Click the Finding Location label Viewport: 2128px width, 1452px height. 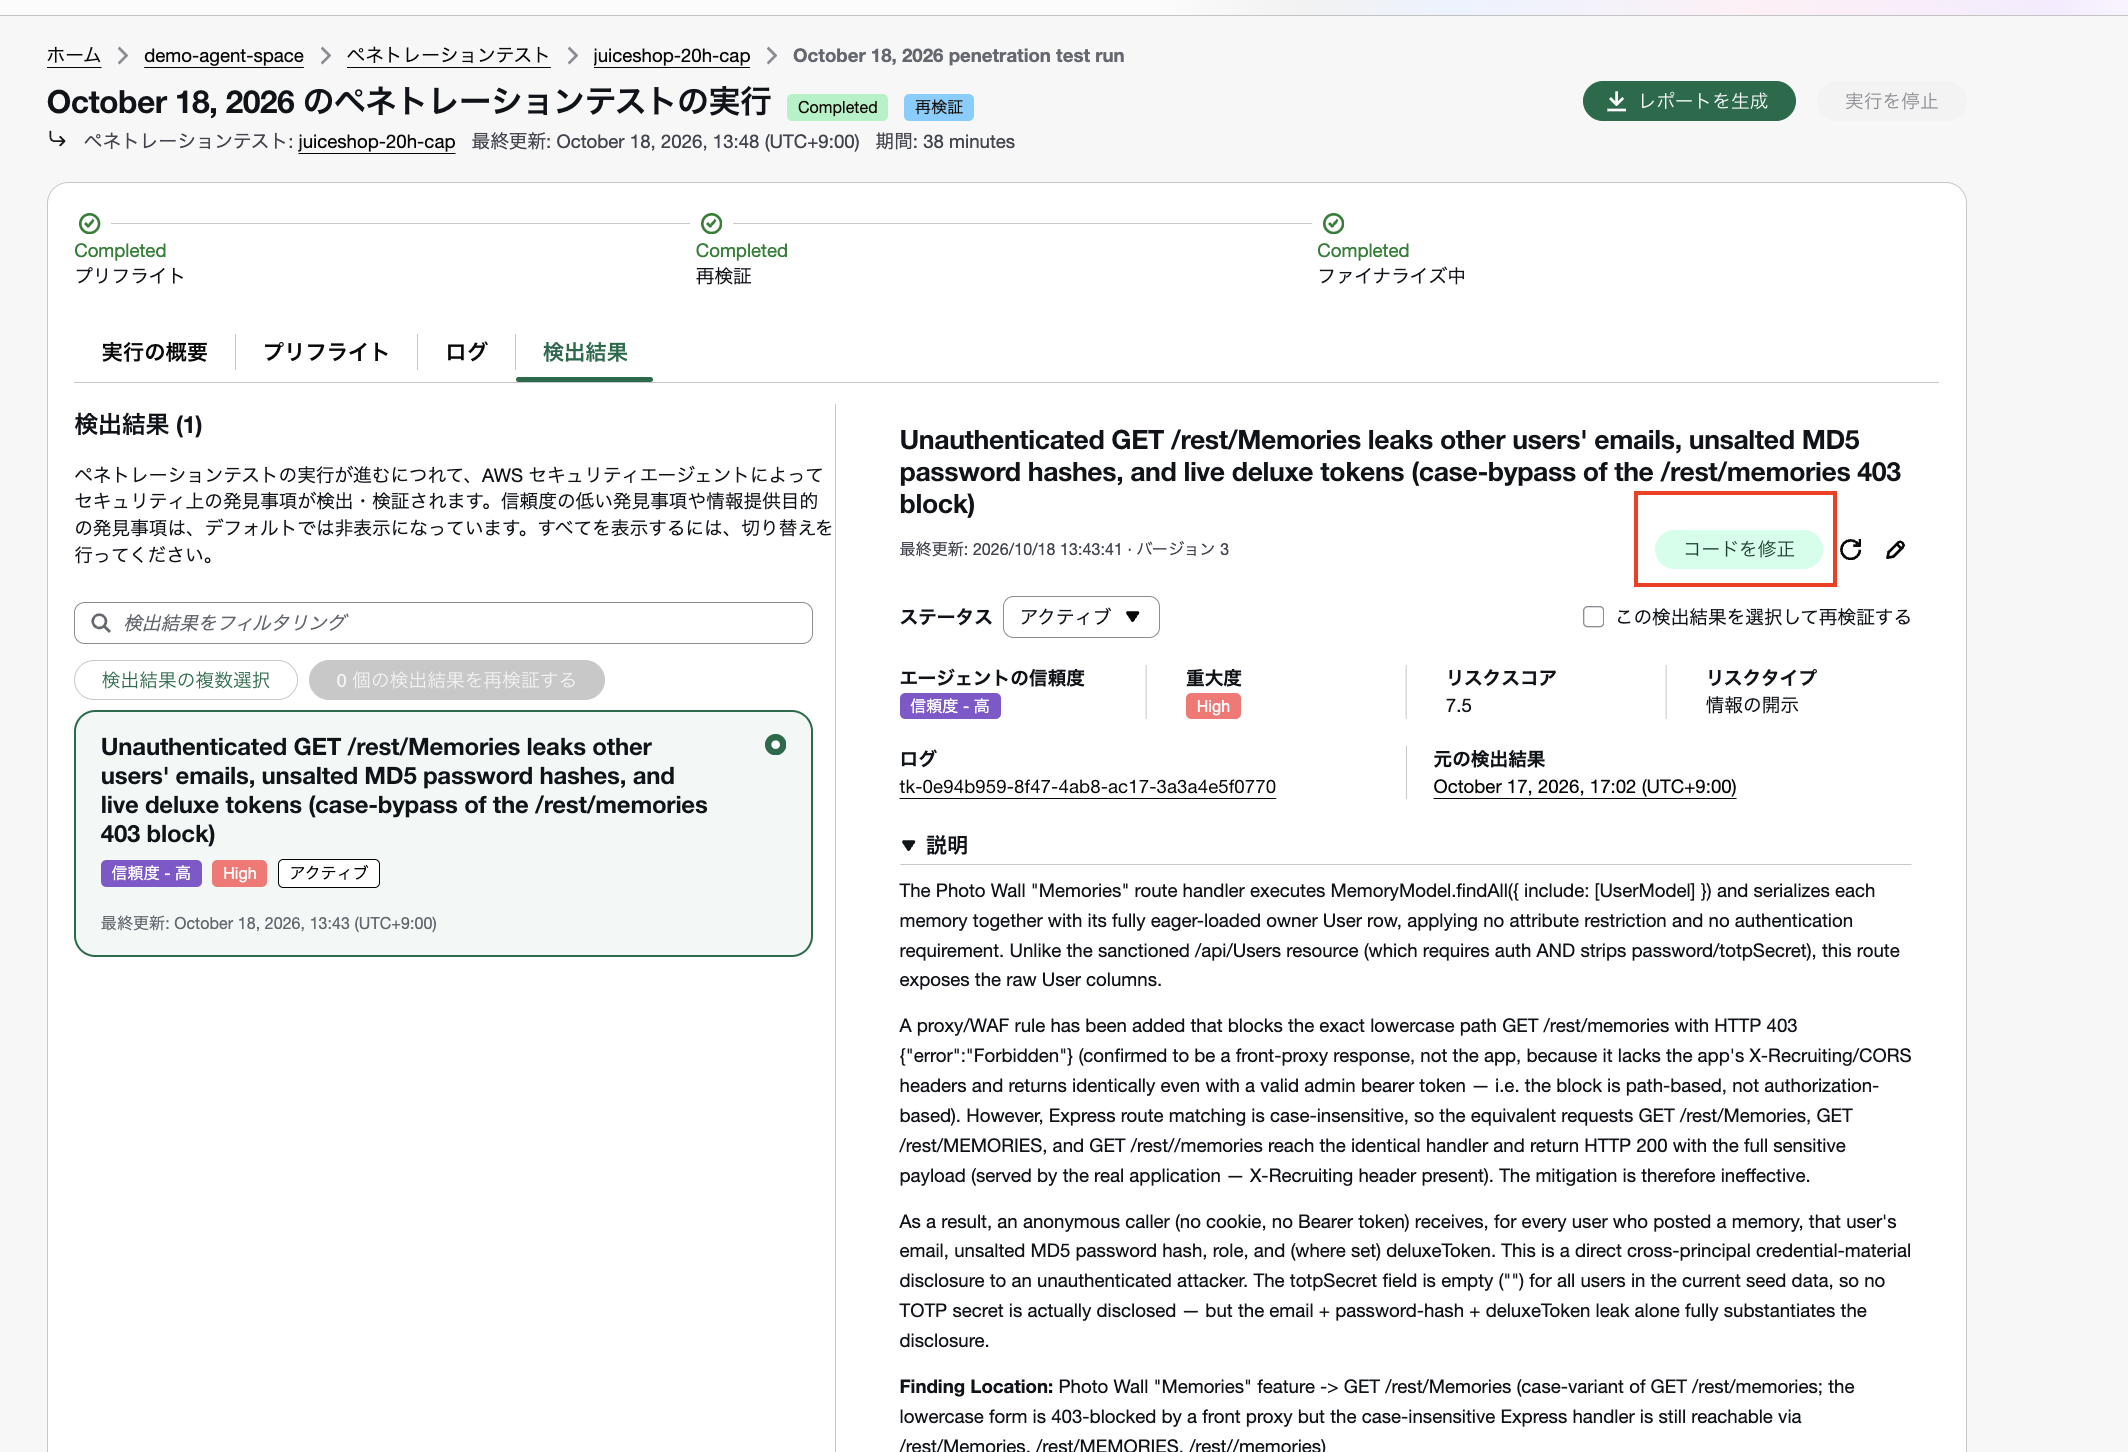tap(976, 1387)
